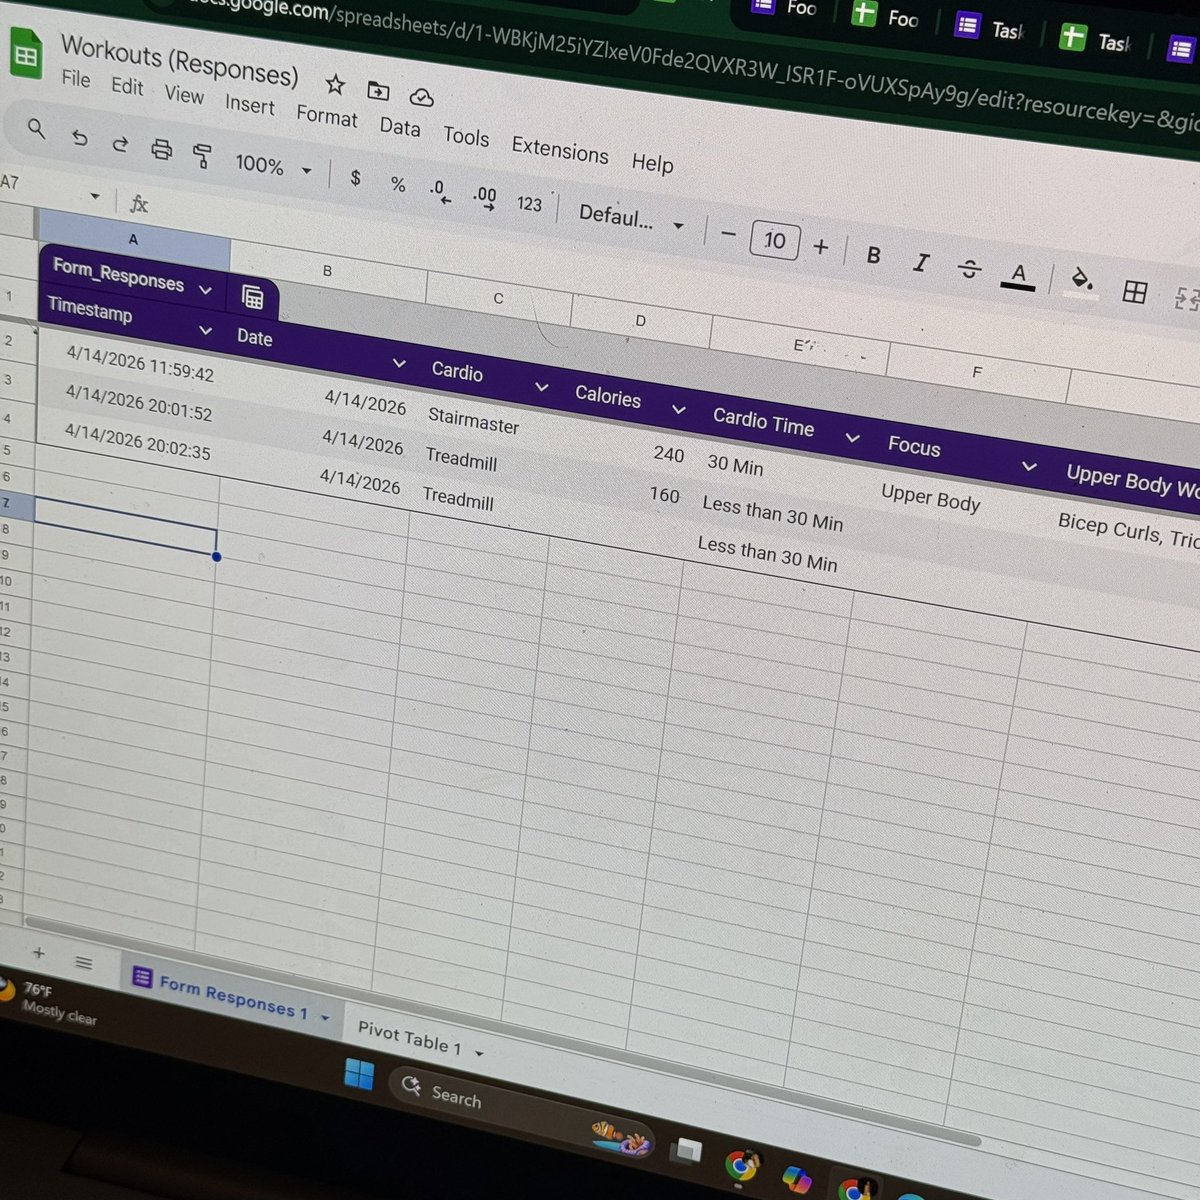Open the fill color picker
The width and height of the screenshot is (1200, 1200).
pos(1081,282)
